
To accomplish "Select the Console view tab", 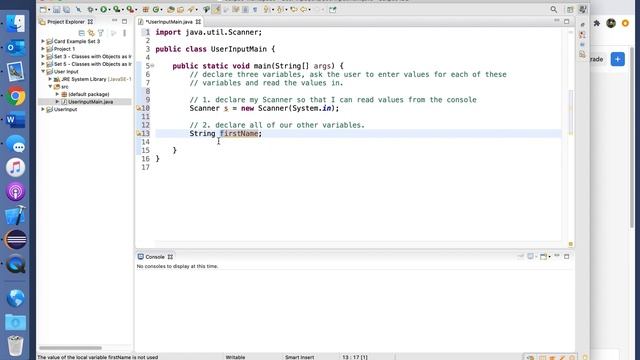I will [155, 257].
